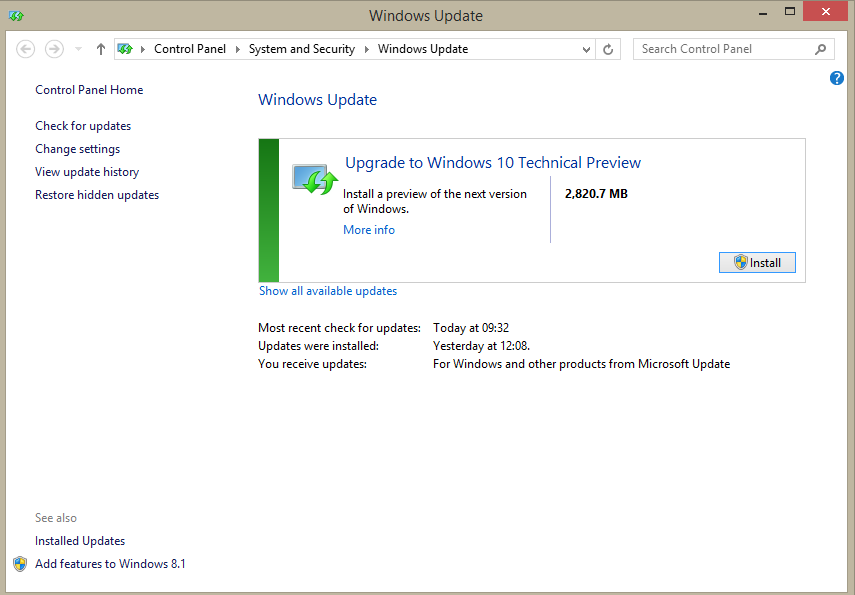Open the More info link
855x595 pixels.
tap(369, 230)
